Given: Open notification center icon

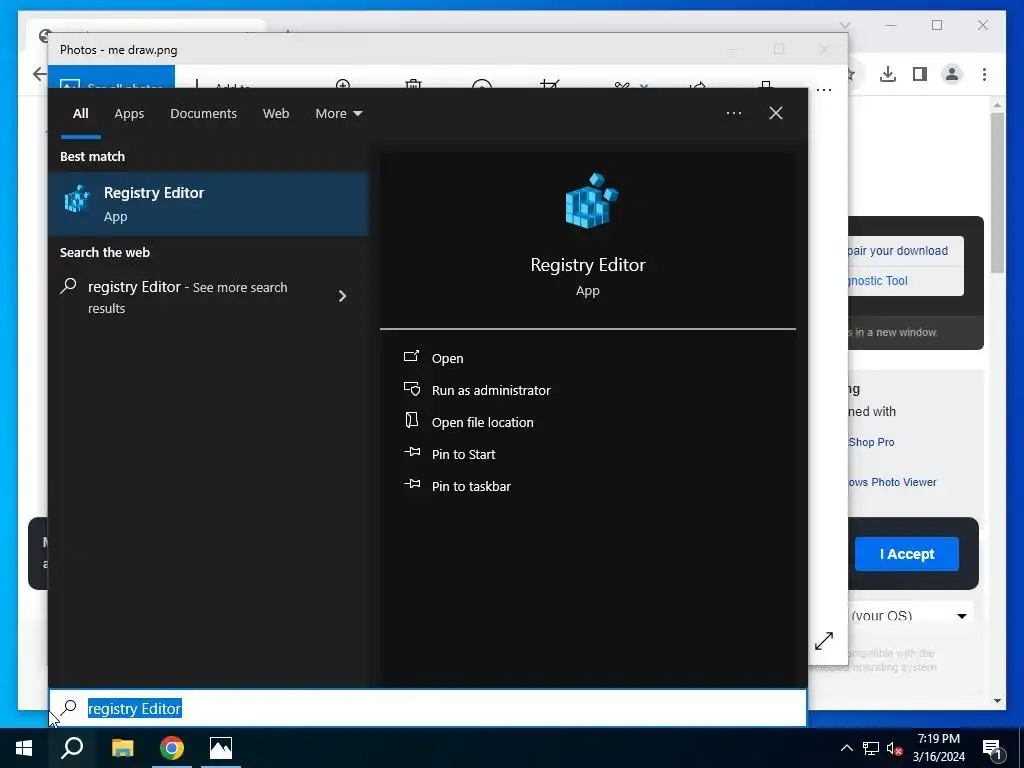Looking at the screenshot, I should coord(992,749).
